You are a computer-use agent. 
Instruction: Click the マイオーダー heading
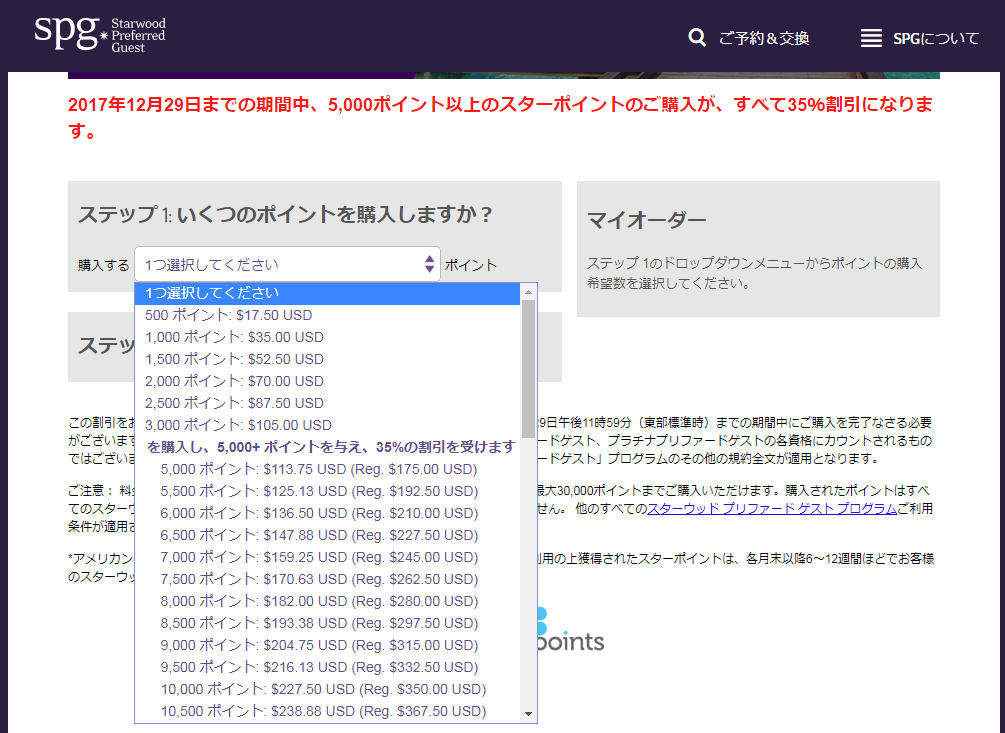coord(646,220)
